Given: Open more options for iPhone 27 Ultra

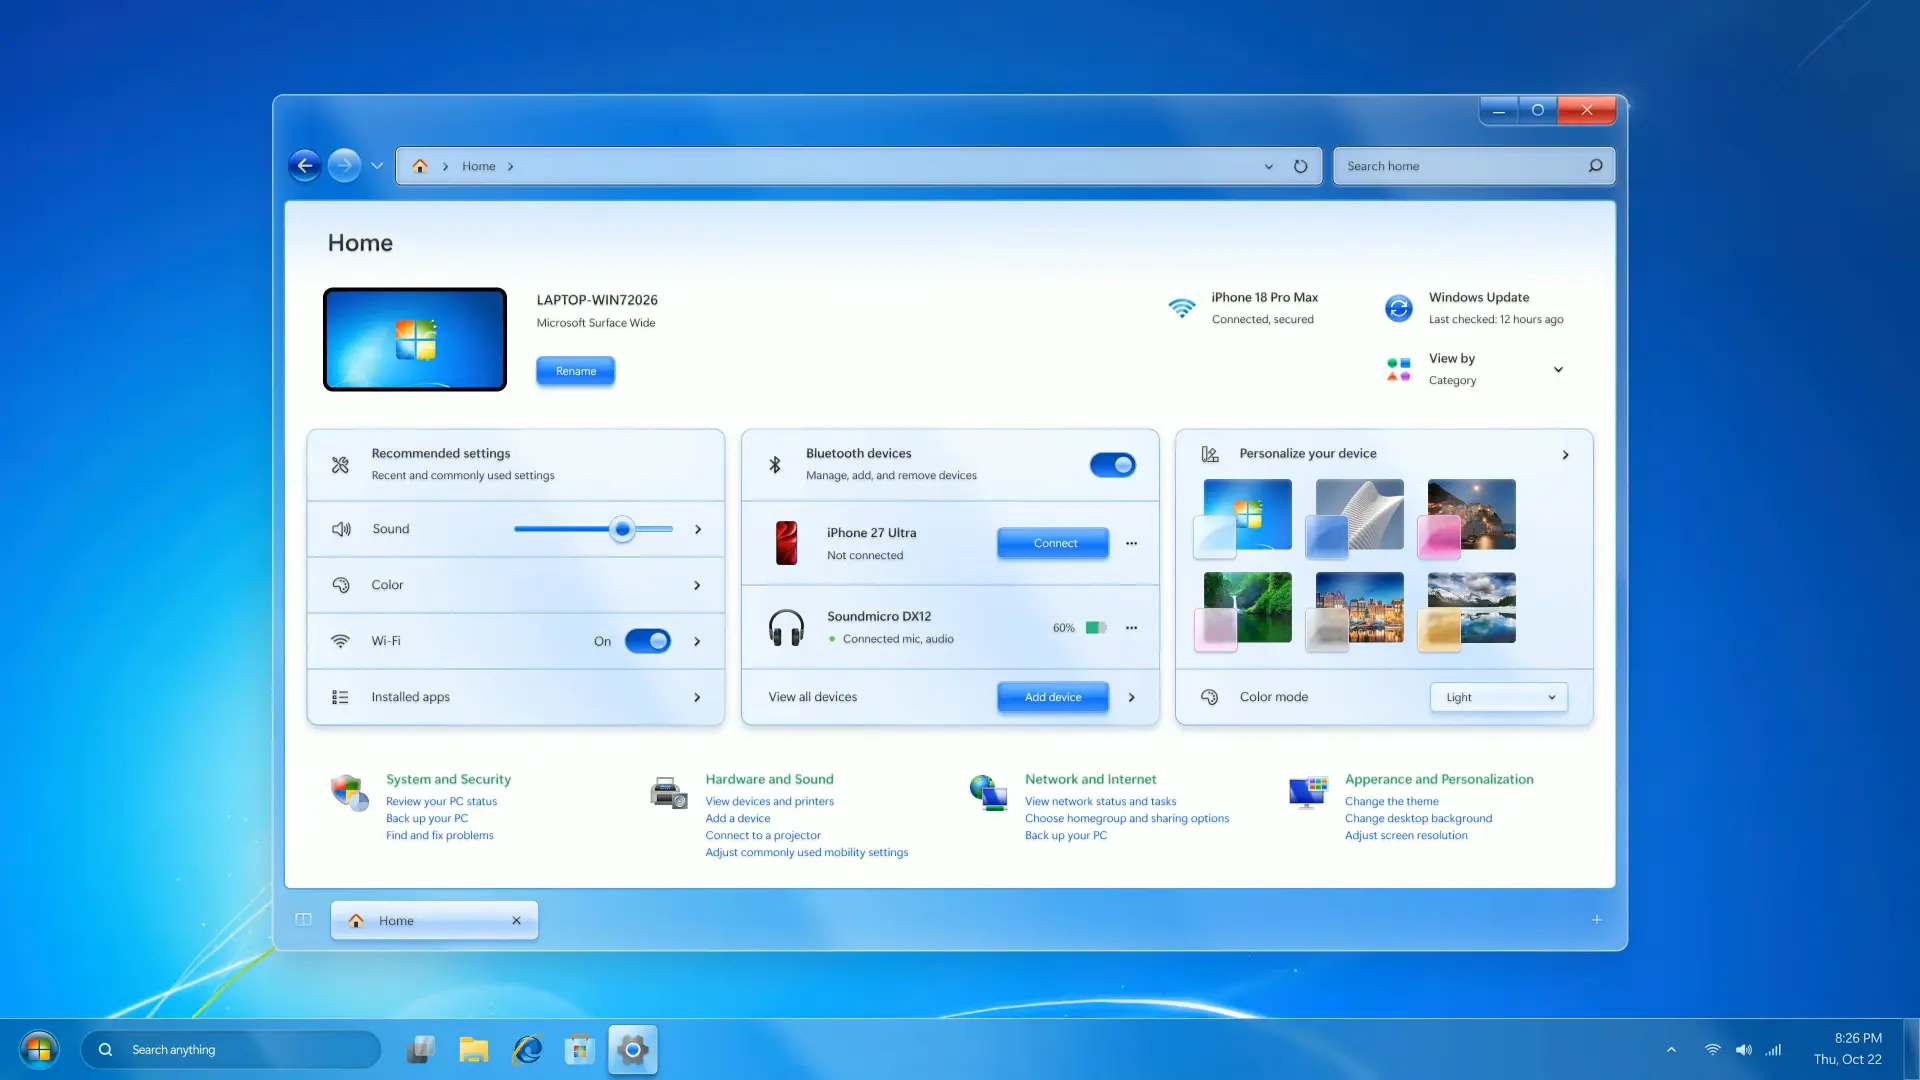Looking at the screenshot, I should (x=1131, y=543).
